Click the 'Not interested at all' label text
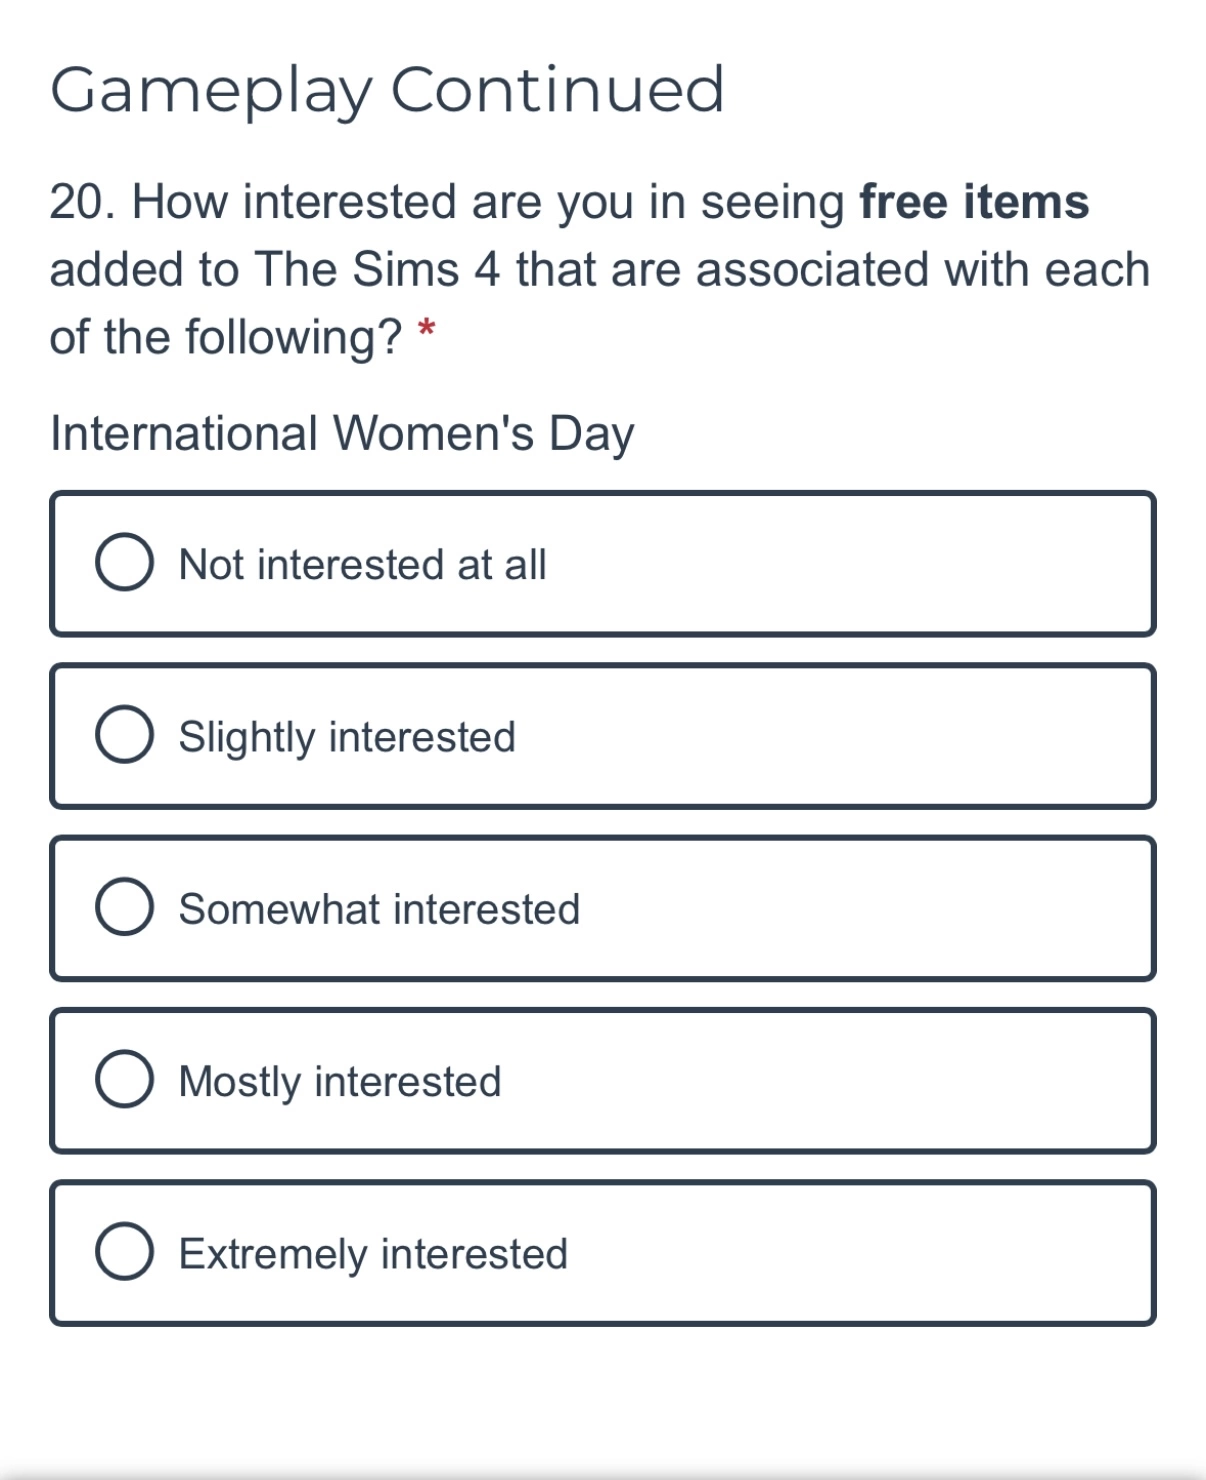The image size is (1206, 1480). click(362, 565)
